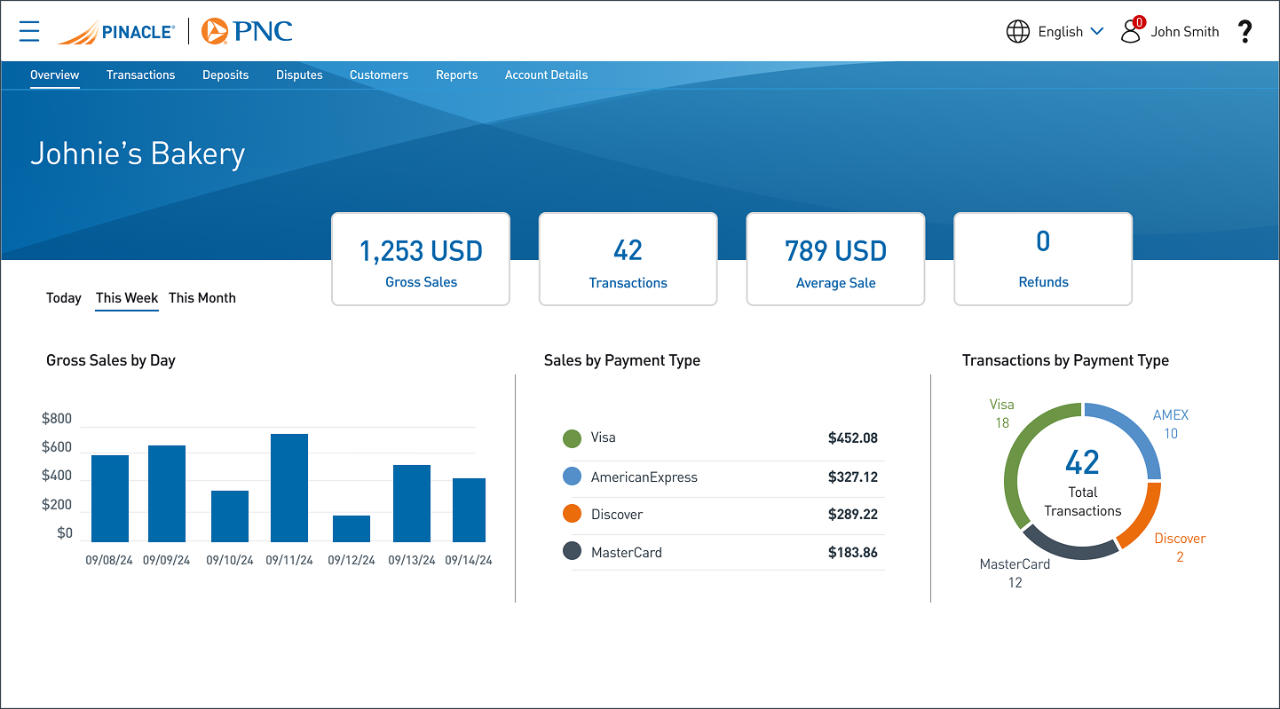Select the This Week time range
The width and height of the screenshot is (1280, 709).
coord(127,298)
